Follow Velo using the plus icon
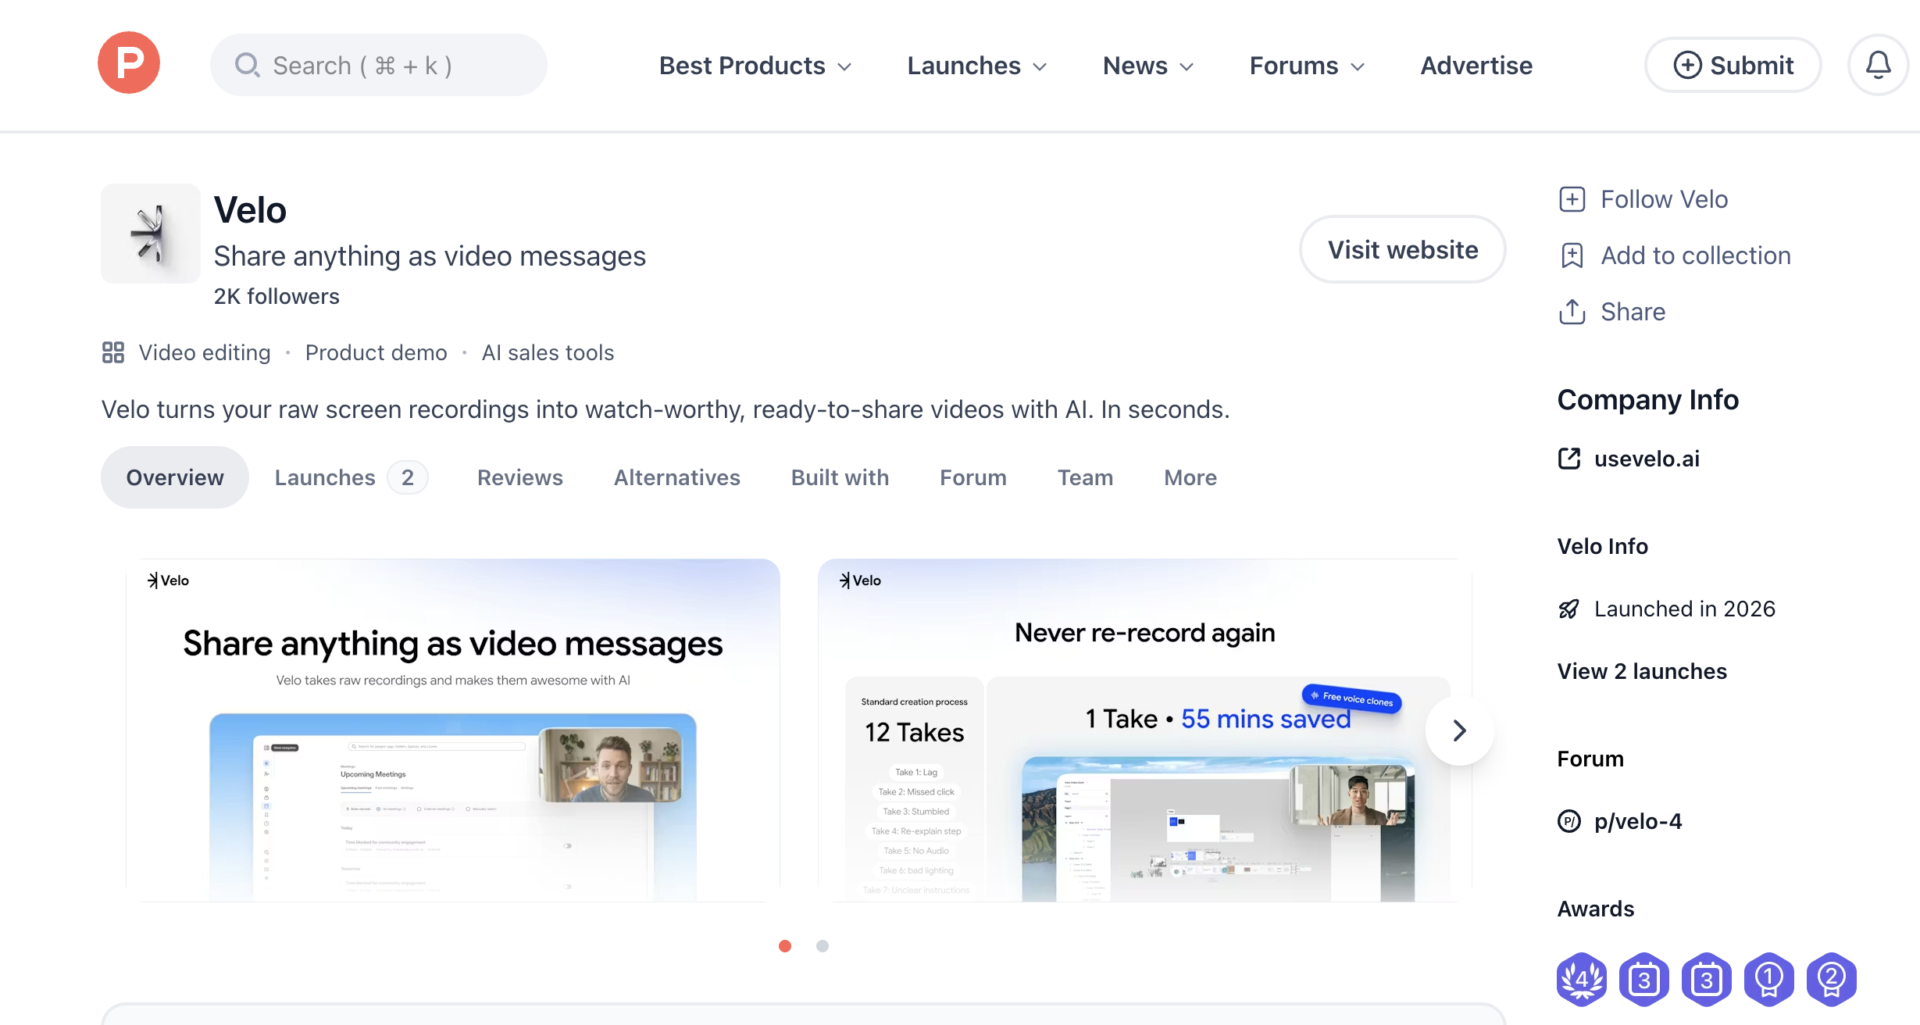Screen dimensions: 1920x1025 pos(1572,199)
